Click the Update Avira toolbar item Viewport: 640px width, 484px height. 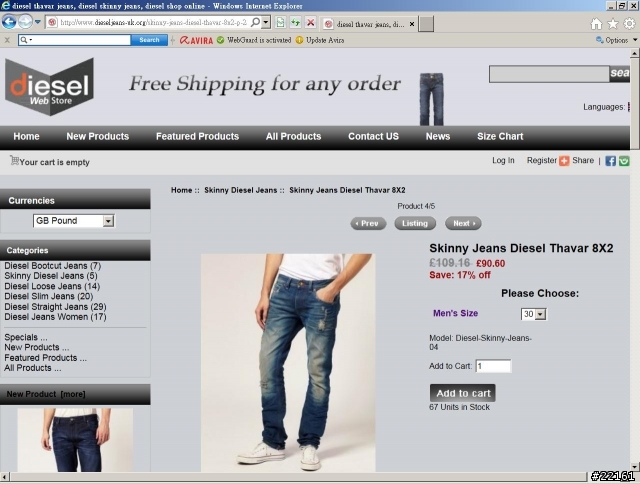point(320,40)
